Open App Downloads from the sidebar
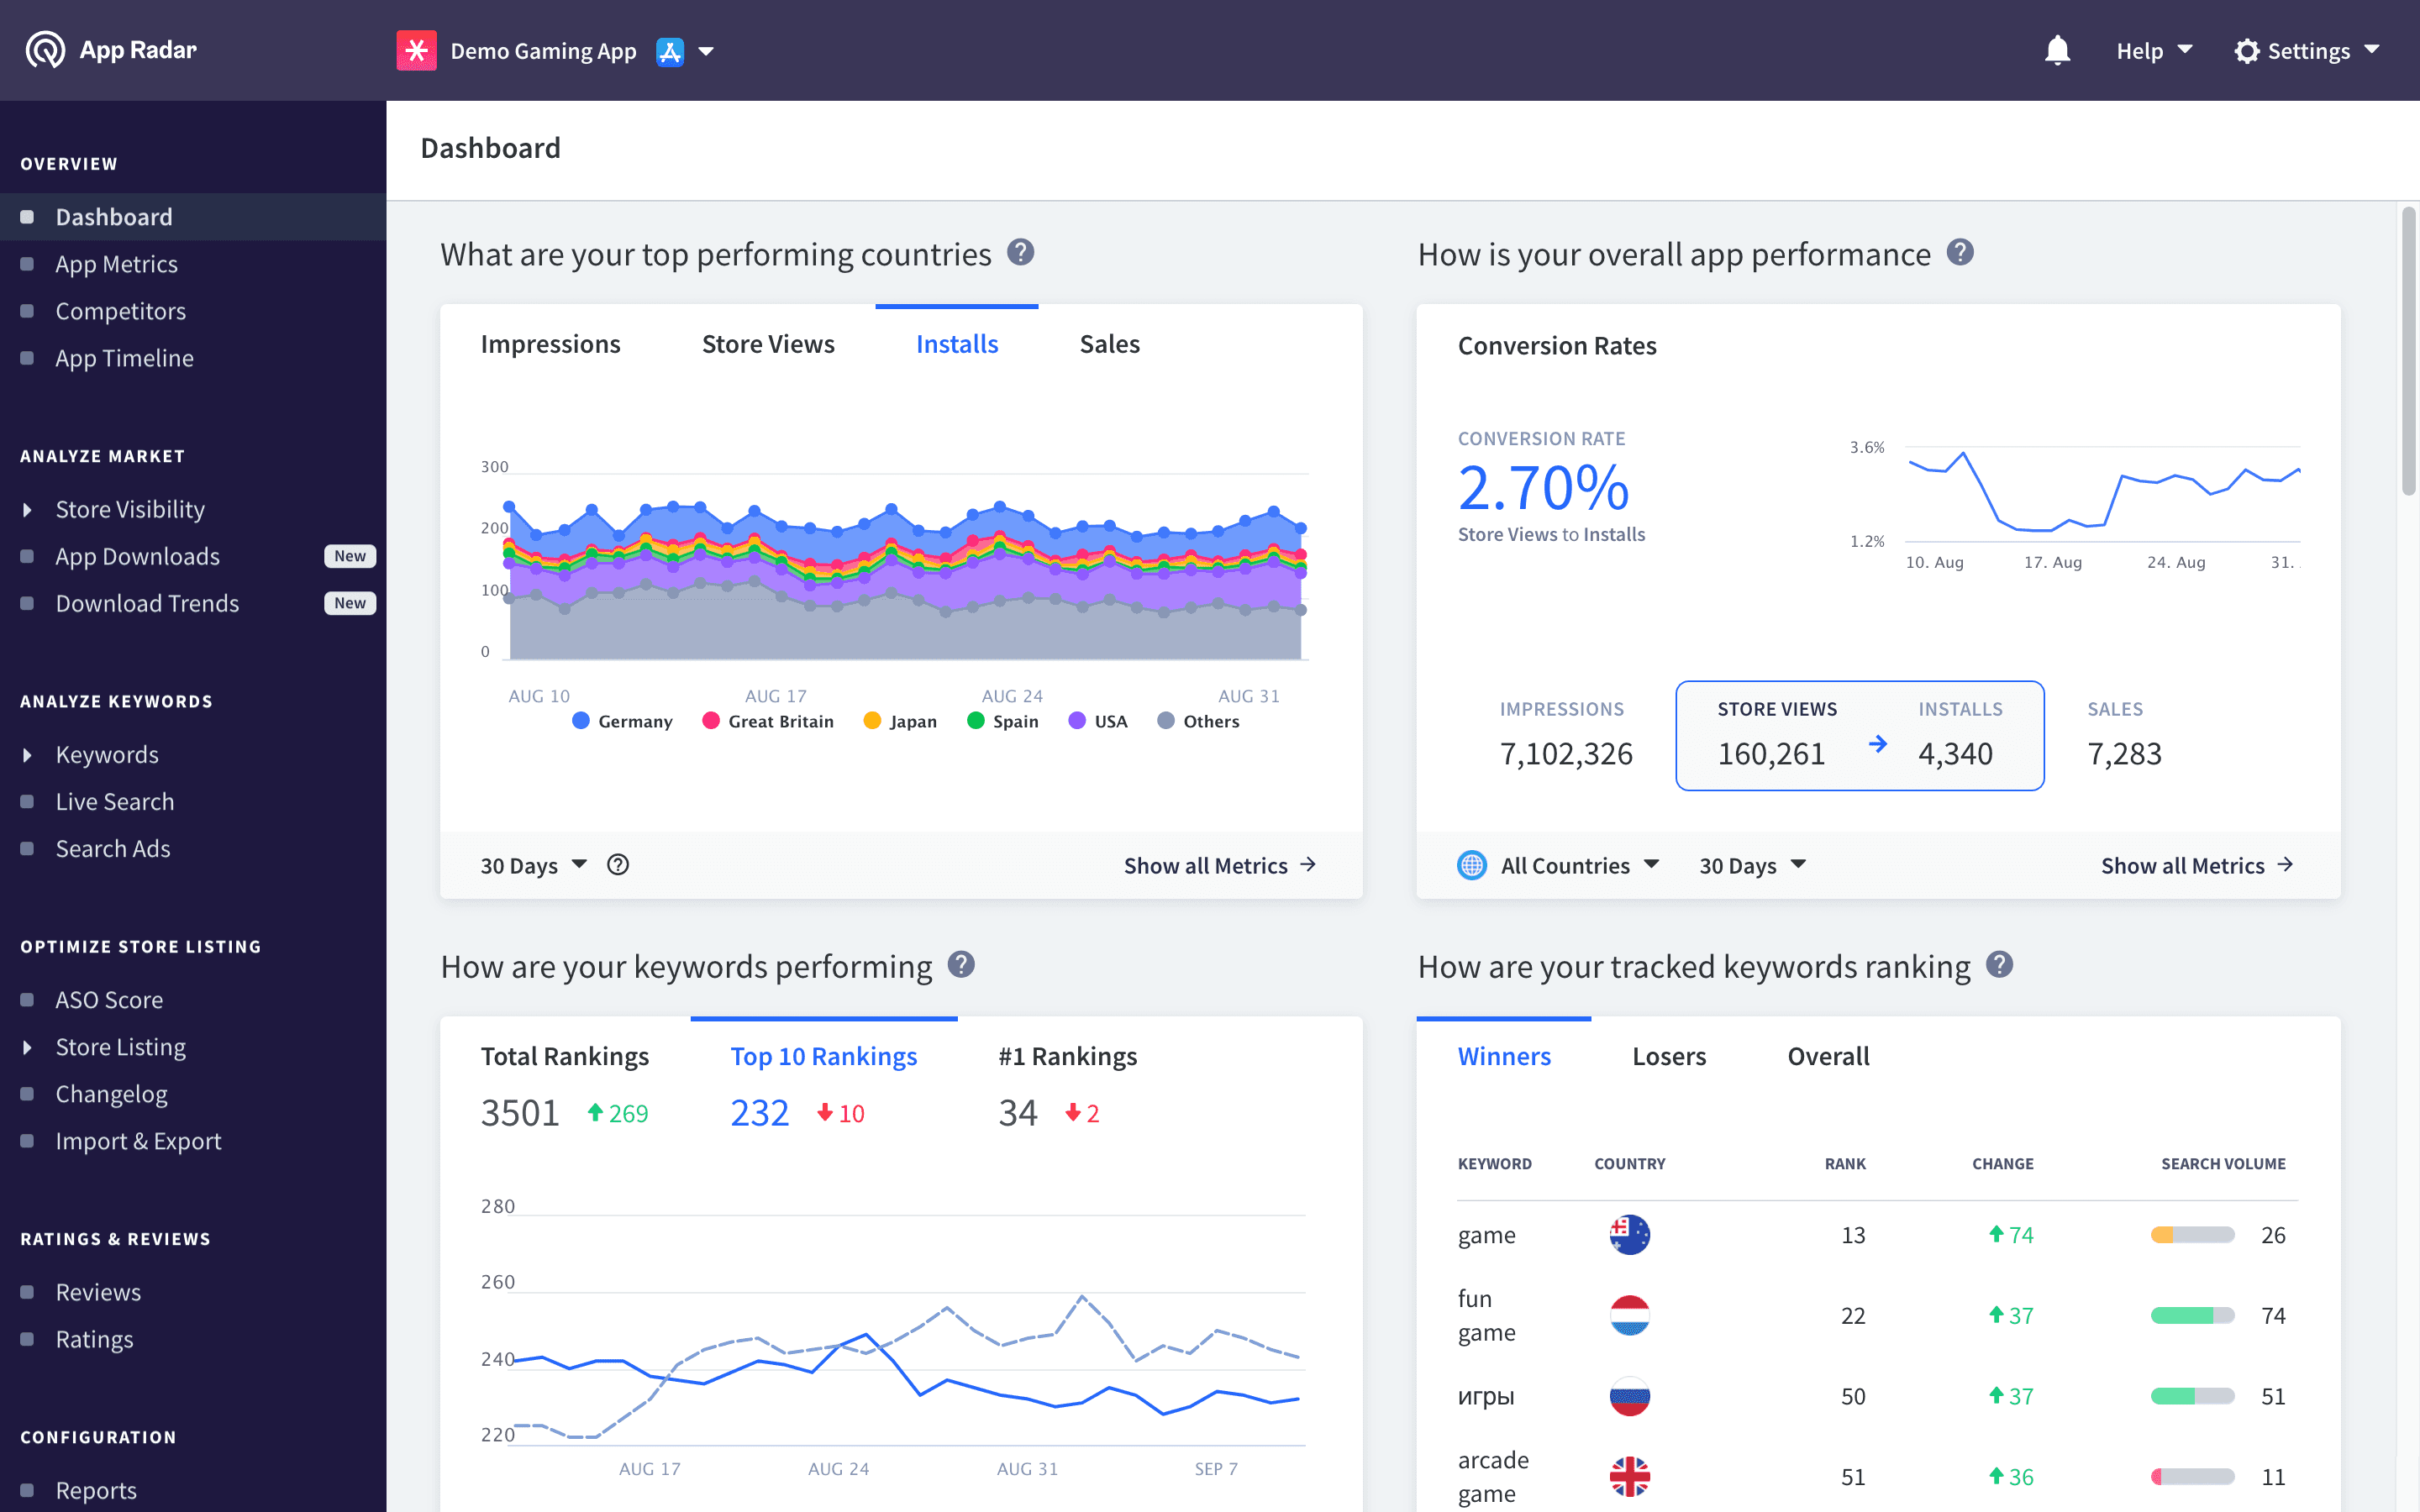 click(x=138, y=556)
